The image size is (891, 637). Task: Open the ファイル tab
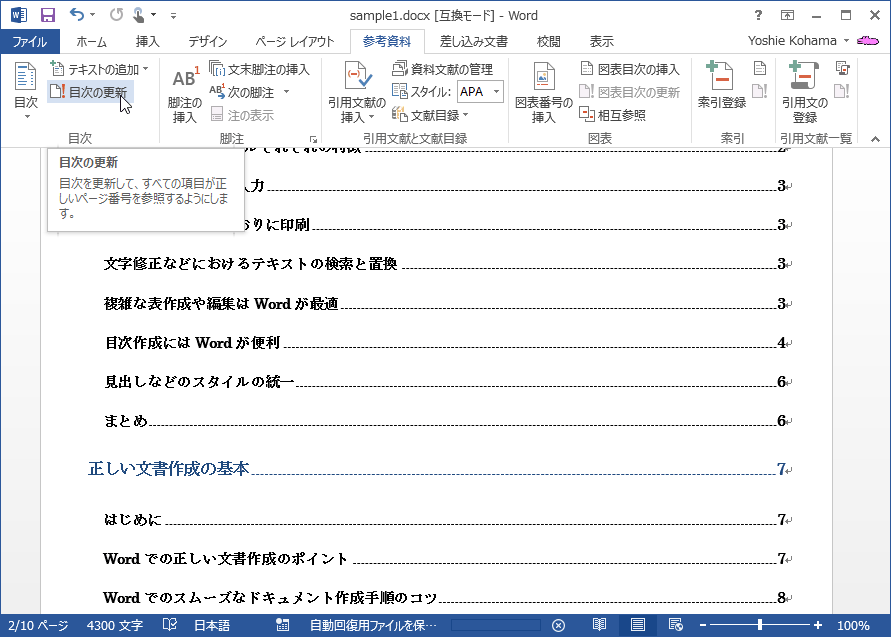coord(30,41)
